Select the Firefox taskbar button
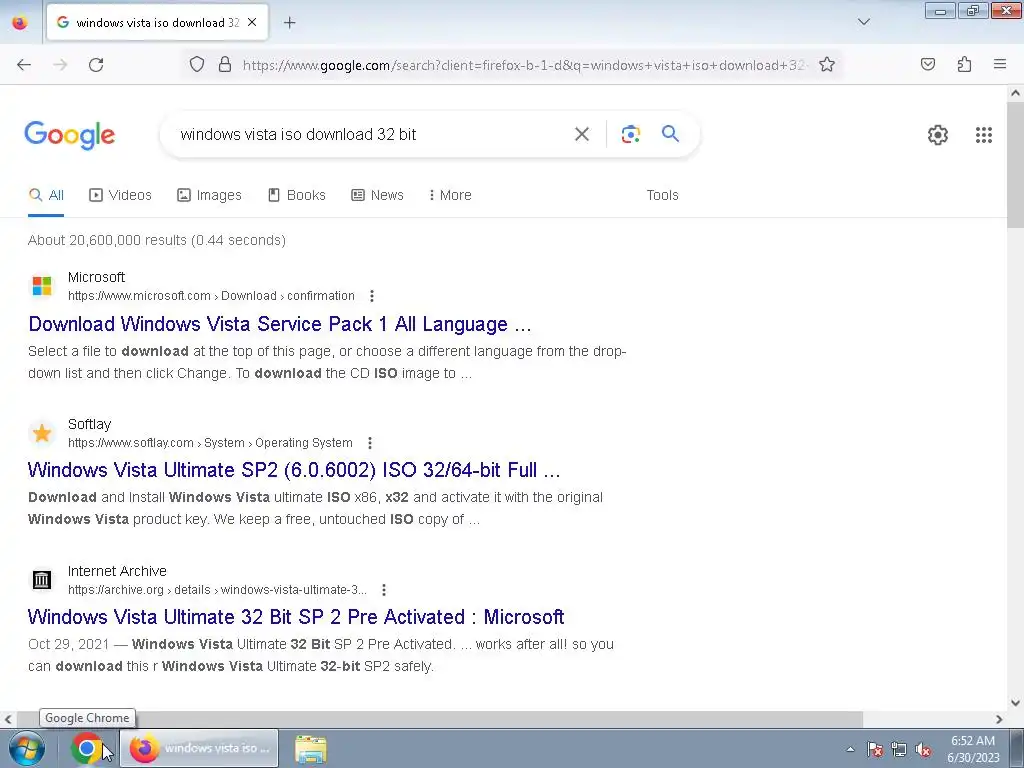This screenshot has width=1024, height=768. point(200,748)
